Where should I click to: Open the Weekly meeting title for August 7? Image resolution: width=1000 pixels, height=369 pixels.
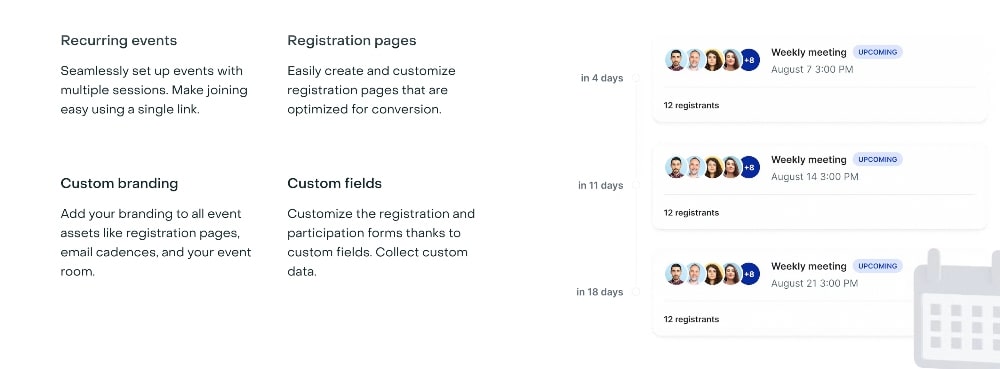pos(809,52)
